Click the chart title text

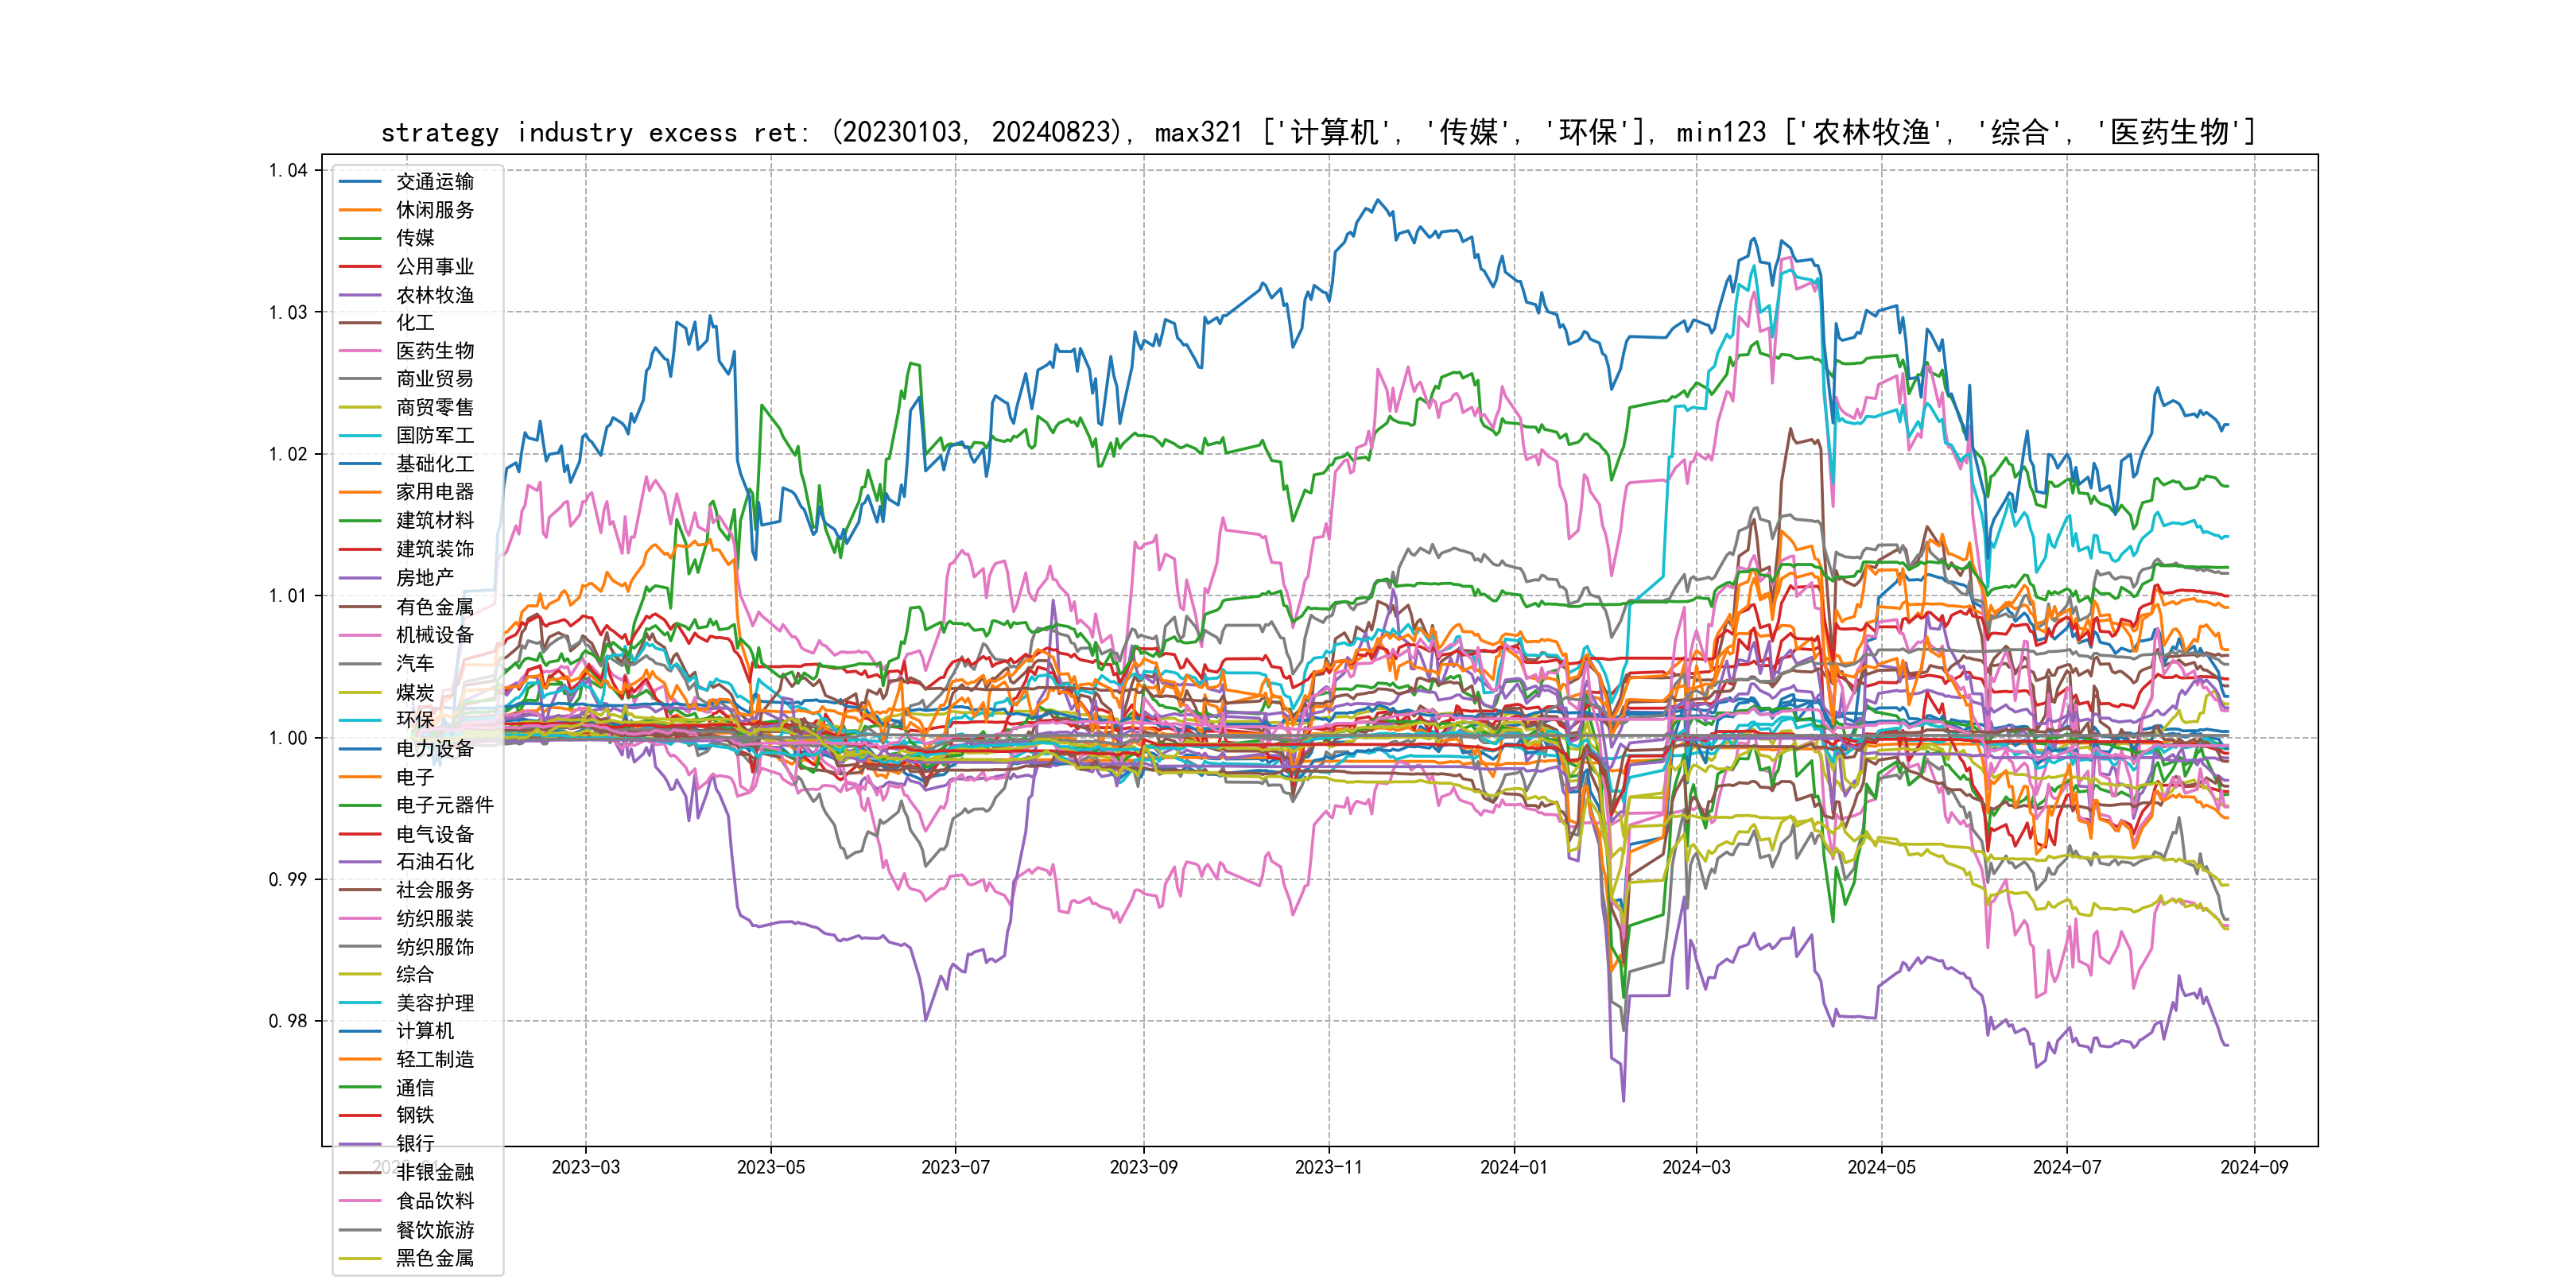coord(1318,132)
